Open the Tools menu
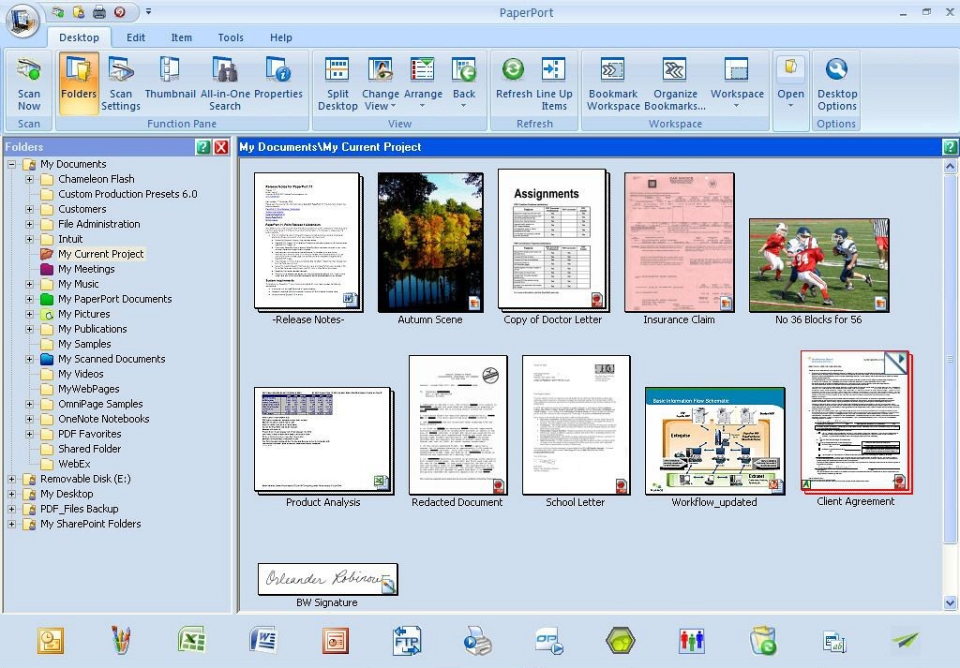 [x=230, y=37]
